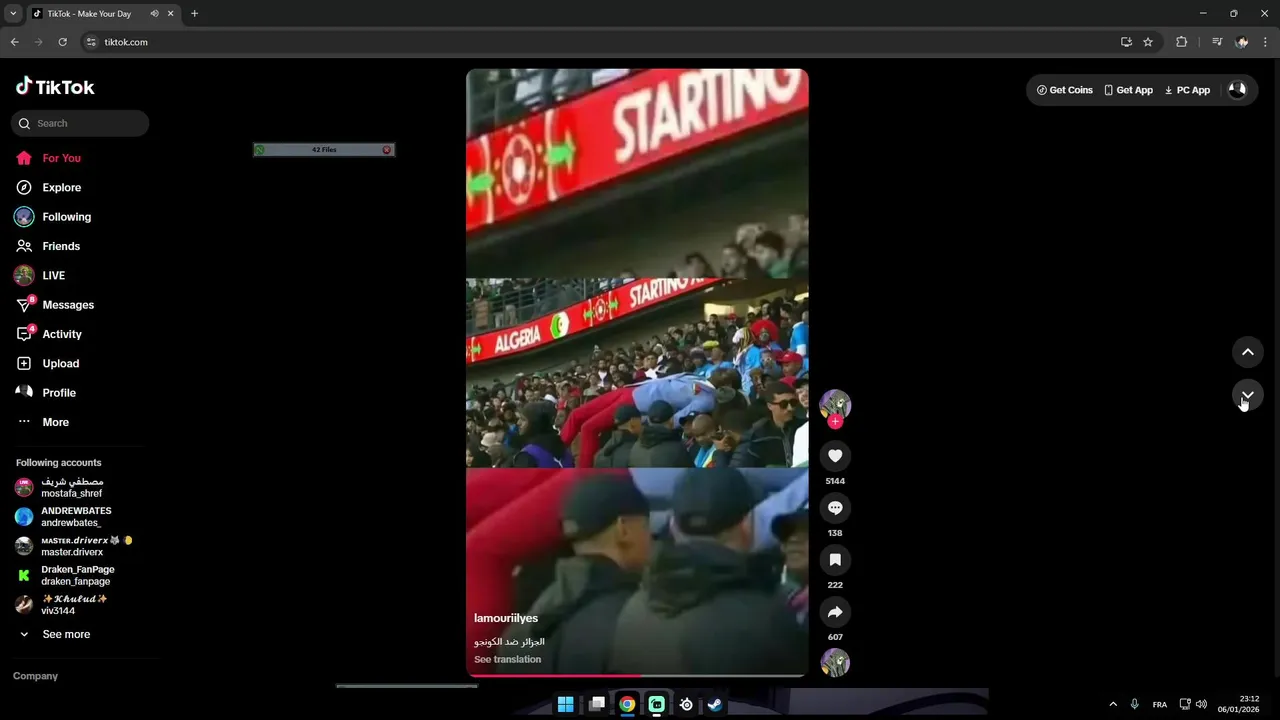Click Get Coins in the top bar

click(x=1064, y=90)
